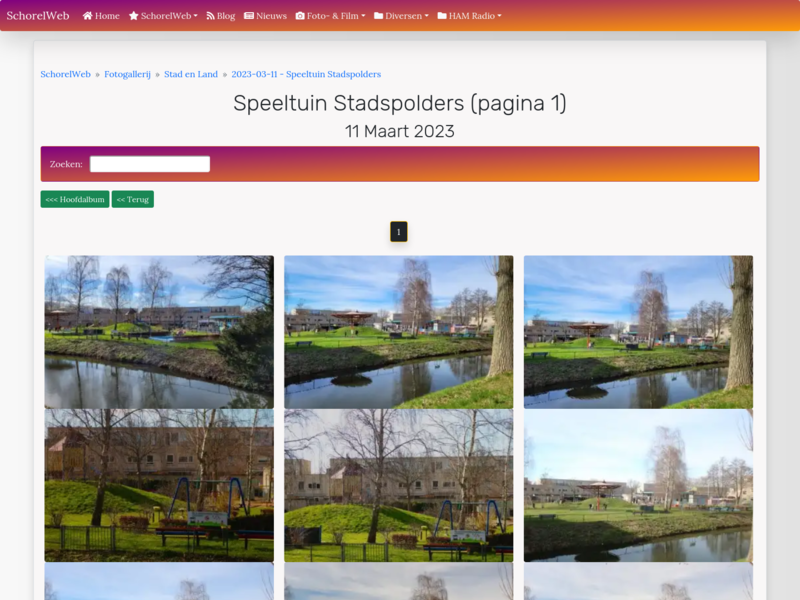Expand the SchorelWeb dropdown caret
Screen dimensions: 800x600
point(195,16)
